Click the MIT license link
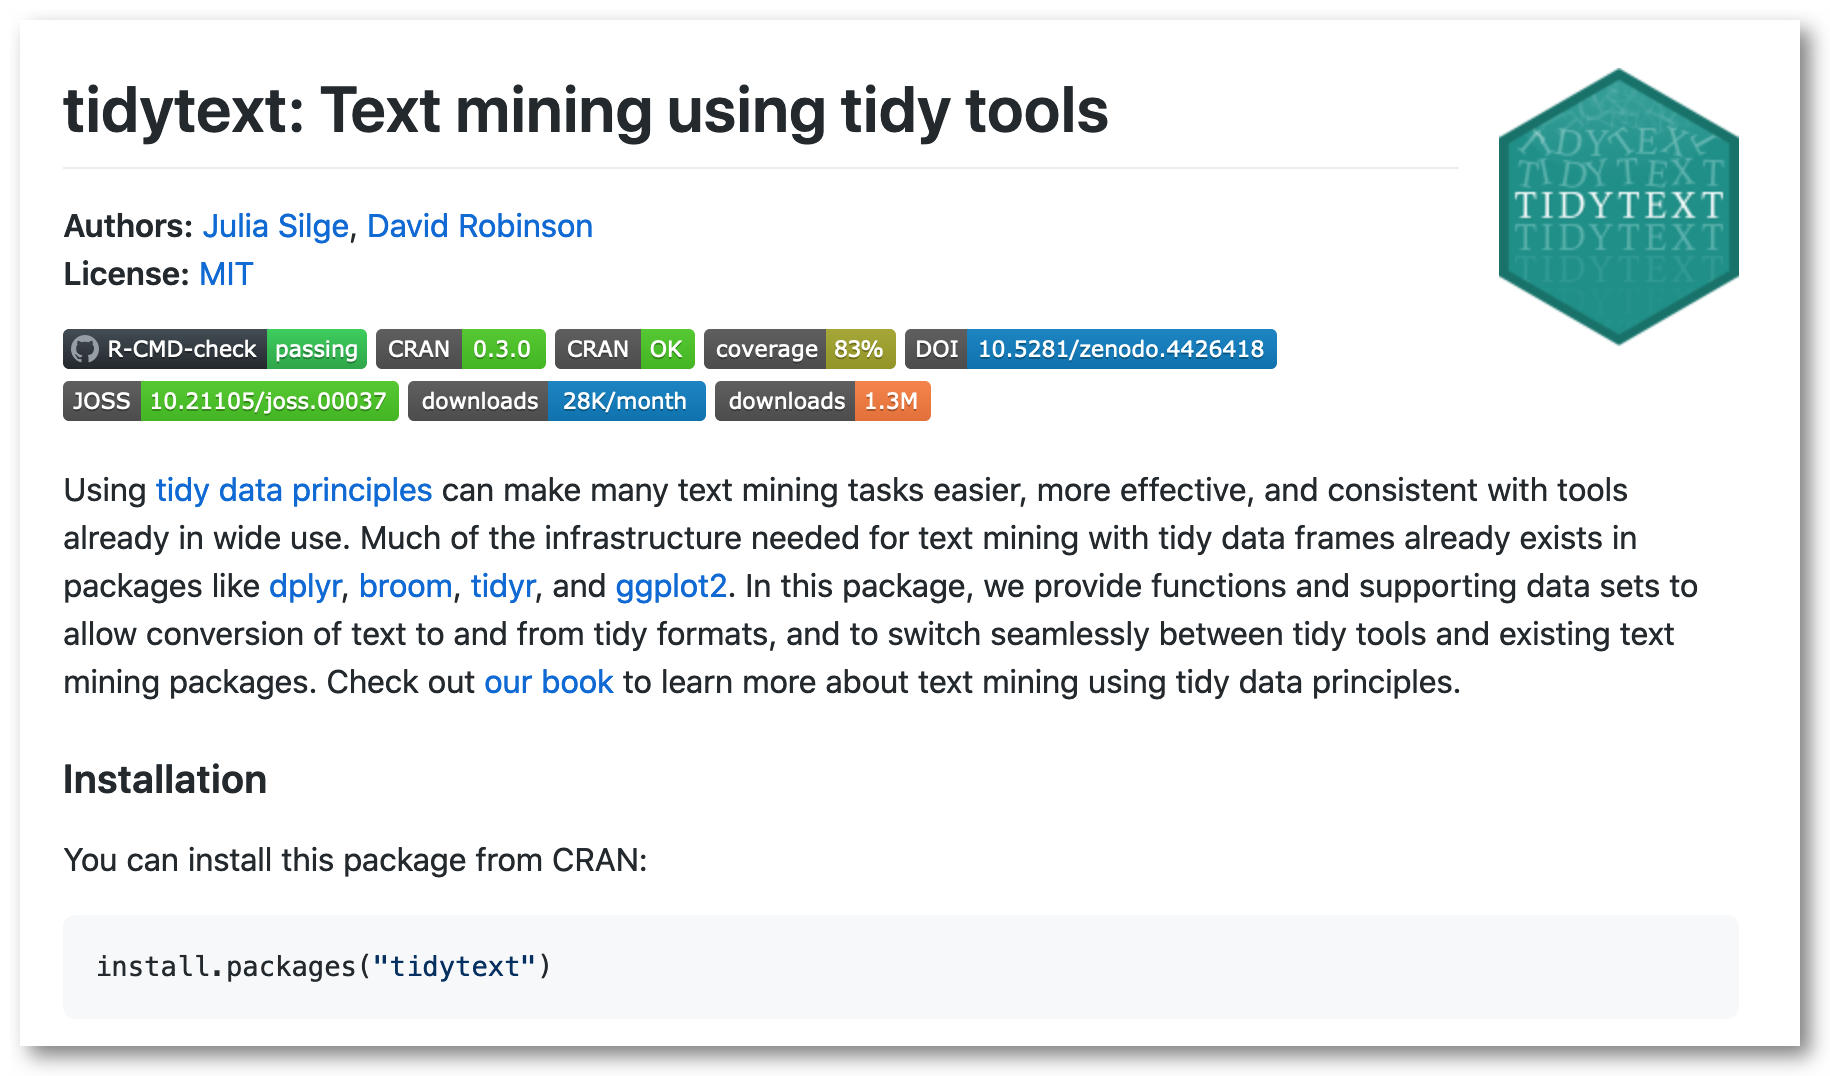 226,274
